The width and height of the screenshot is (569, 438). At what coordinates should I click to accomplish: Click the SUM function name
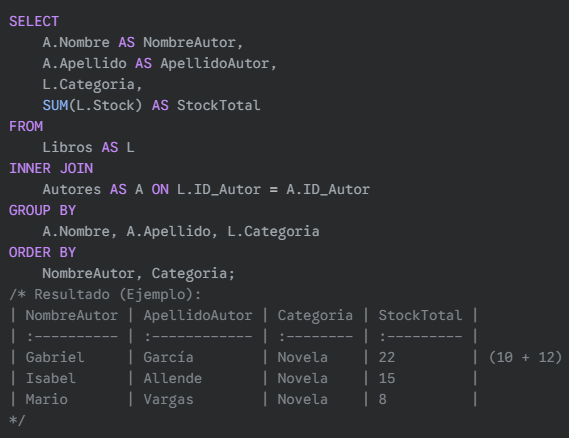(55, 106)
